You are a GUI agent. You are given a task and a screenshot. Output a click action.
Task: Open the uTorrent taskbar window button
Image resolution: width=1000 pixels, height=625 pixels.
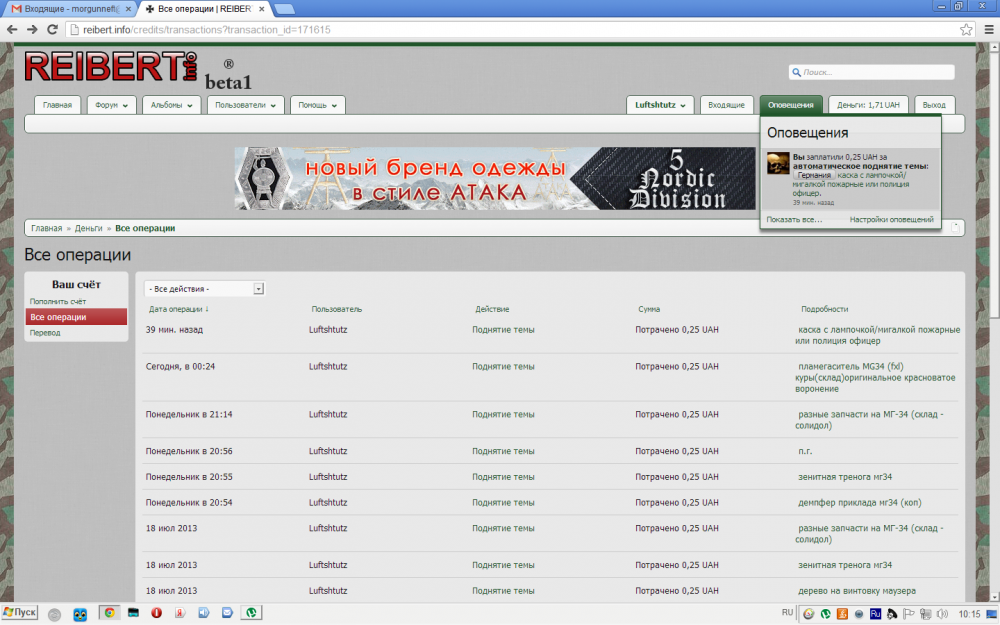(251, 613)
